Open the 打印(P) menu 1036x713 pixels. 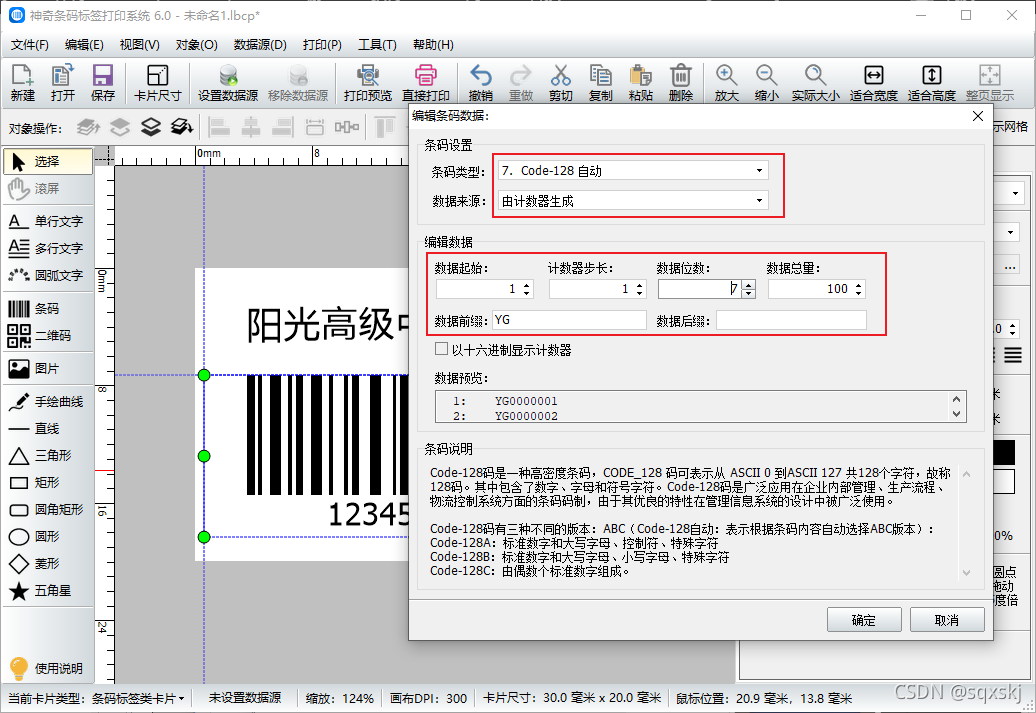point(322,45)
